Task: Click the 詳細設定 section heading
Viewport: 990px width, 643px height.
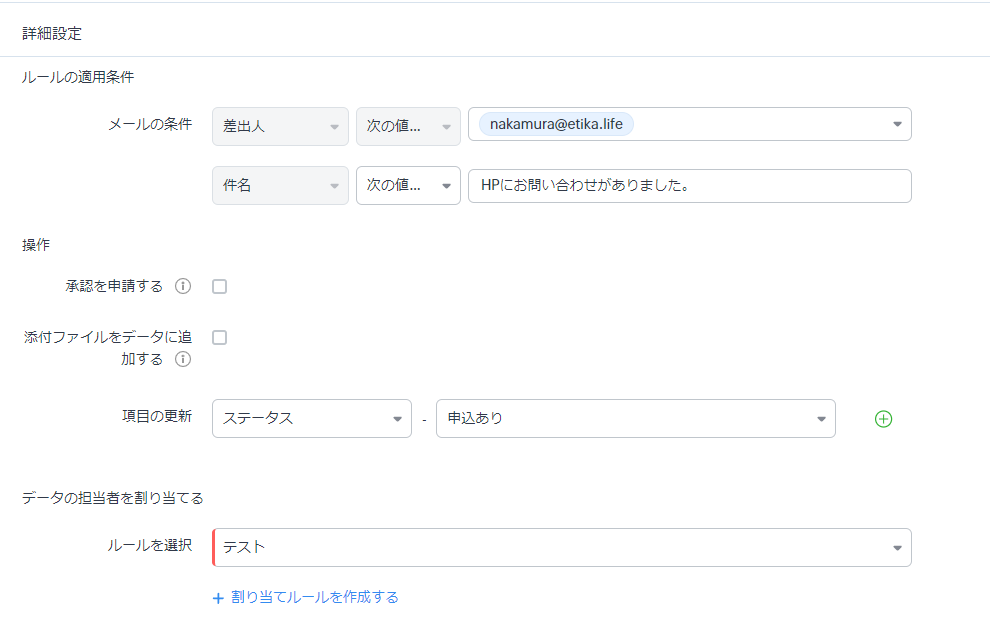Action: (x=52, y=33)
